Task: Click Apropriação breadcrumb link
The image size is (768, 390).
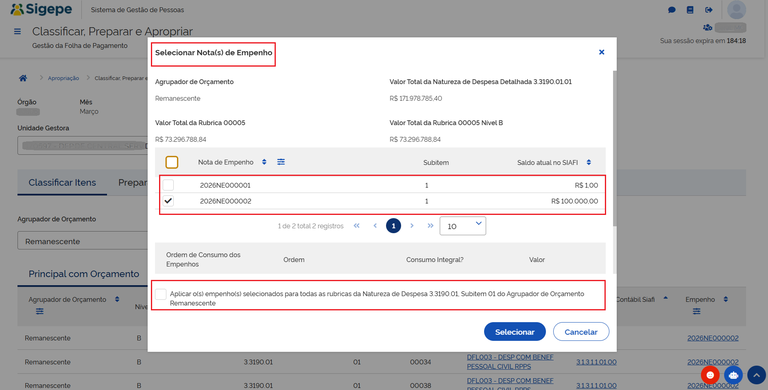Action: [63, 78]
